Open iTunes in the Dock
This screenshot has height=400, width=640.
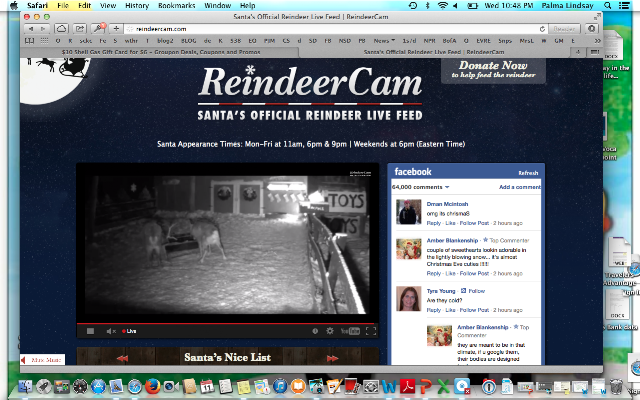tap(280, 386)
